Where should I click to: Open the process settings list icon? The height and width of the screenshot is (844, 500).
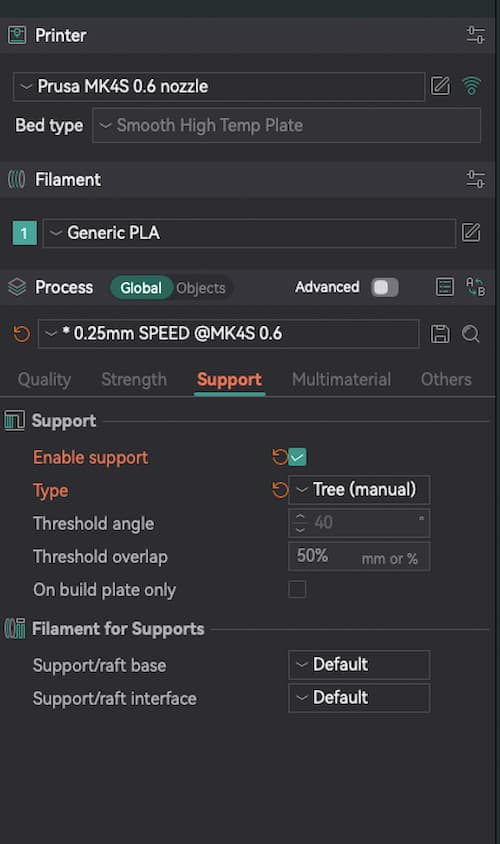pos(445,287)
